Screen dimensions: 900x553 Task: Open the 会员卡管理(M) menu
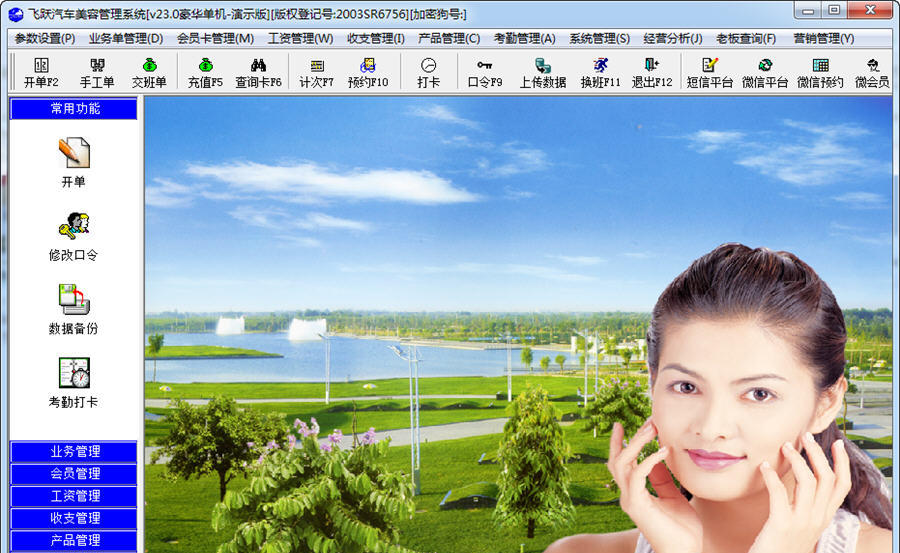tap(215, 38)
